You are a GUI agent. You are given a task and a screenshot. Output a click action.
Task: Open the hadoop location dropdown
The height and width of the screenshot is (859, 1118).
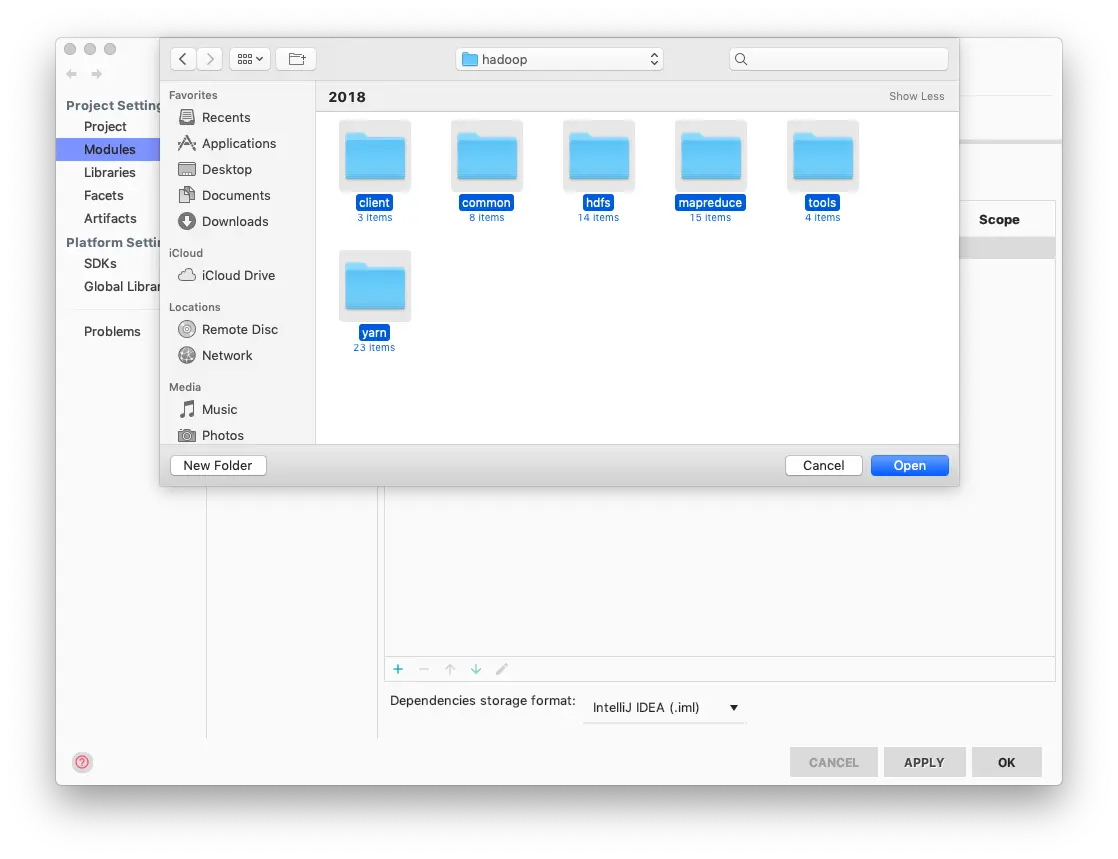(558, 58)
